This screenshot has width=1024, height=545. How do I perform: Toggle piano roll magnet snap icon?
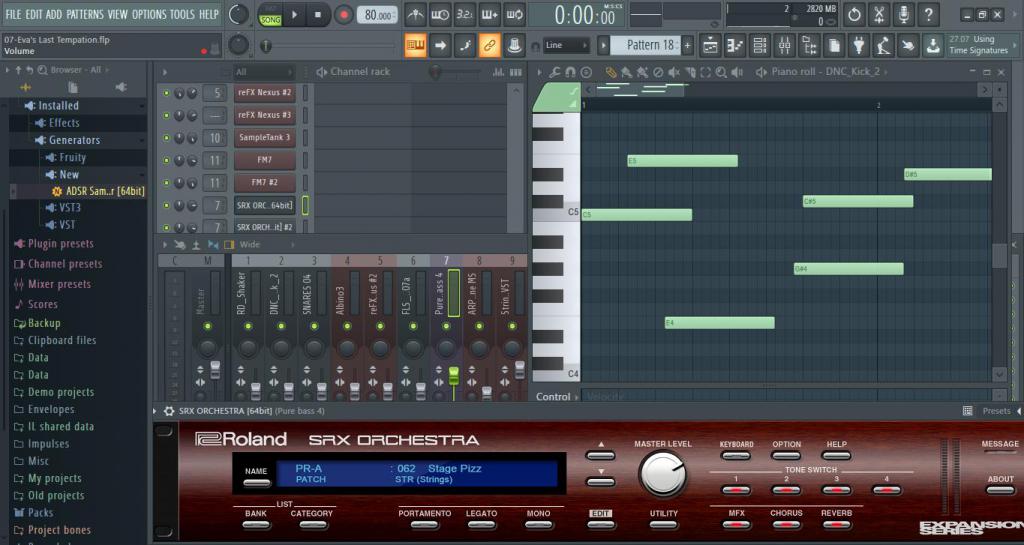570,72
